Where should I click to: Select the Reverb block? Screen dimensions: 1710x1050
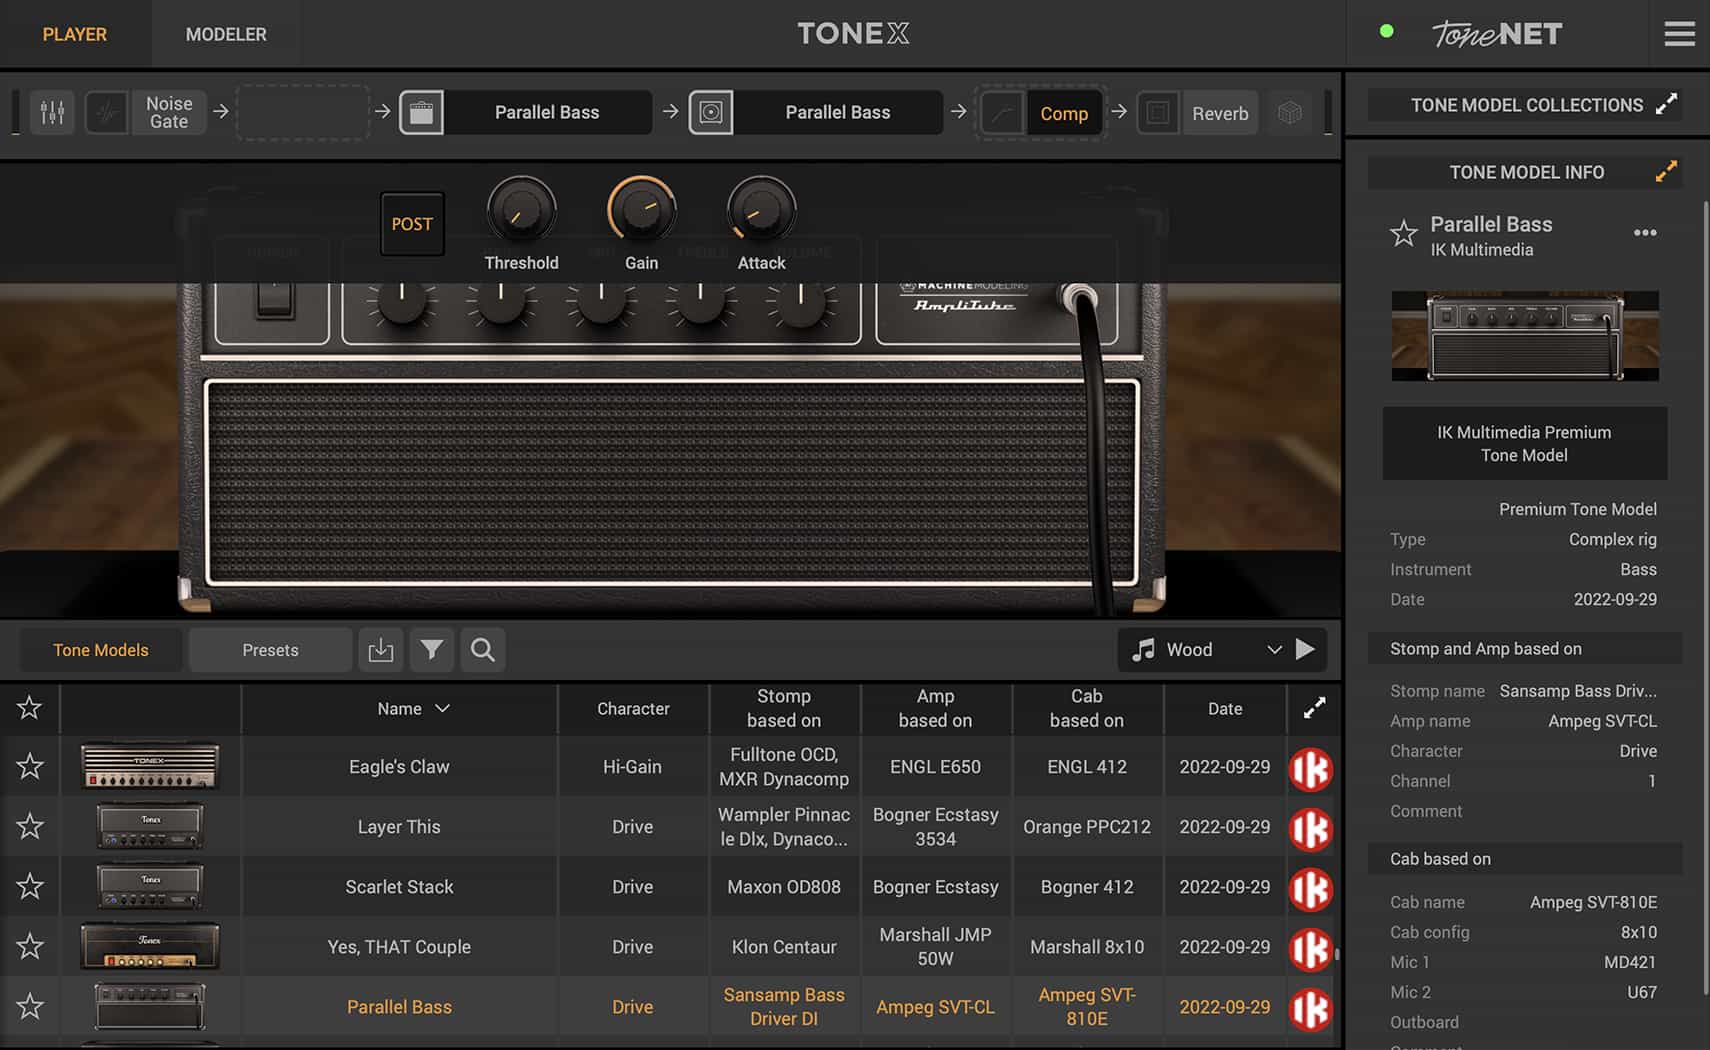(1220, 113)
